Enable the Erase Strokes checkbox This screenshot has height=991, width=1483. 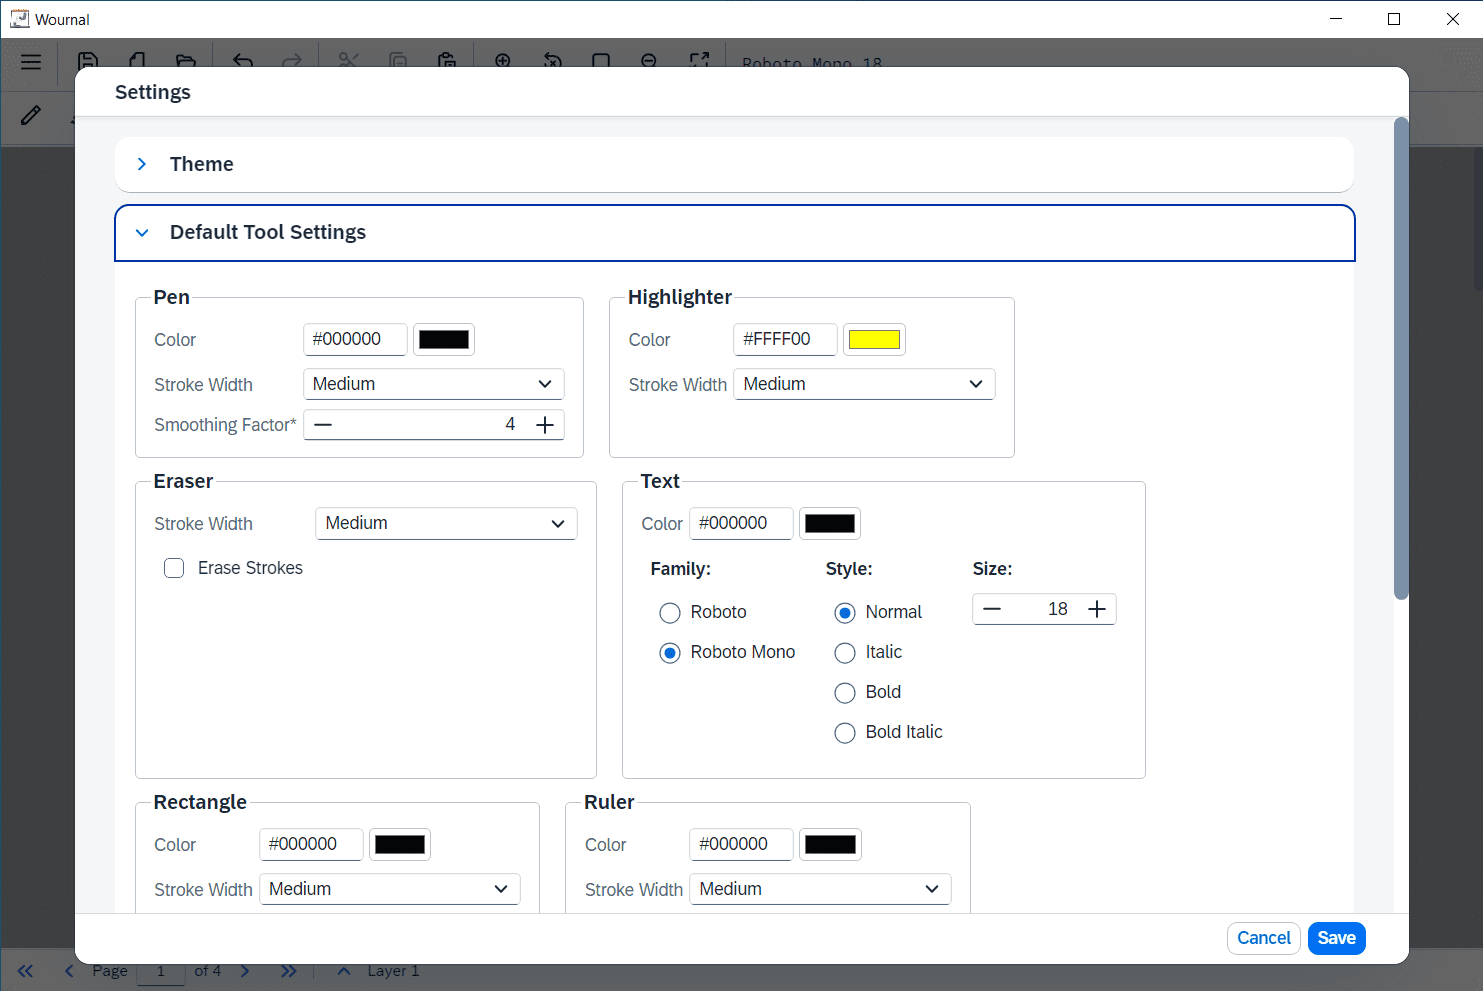[174, 568]
